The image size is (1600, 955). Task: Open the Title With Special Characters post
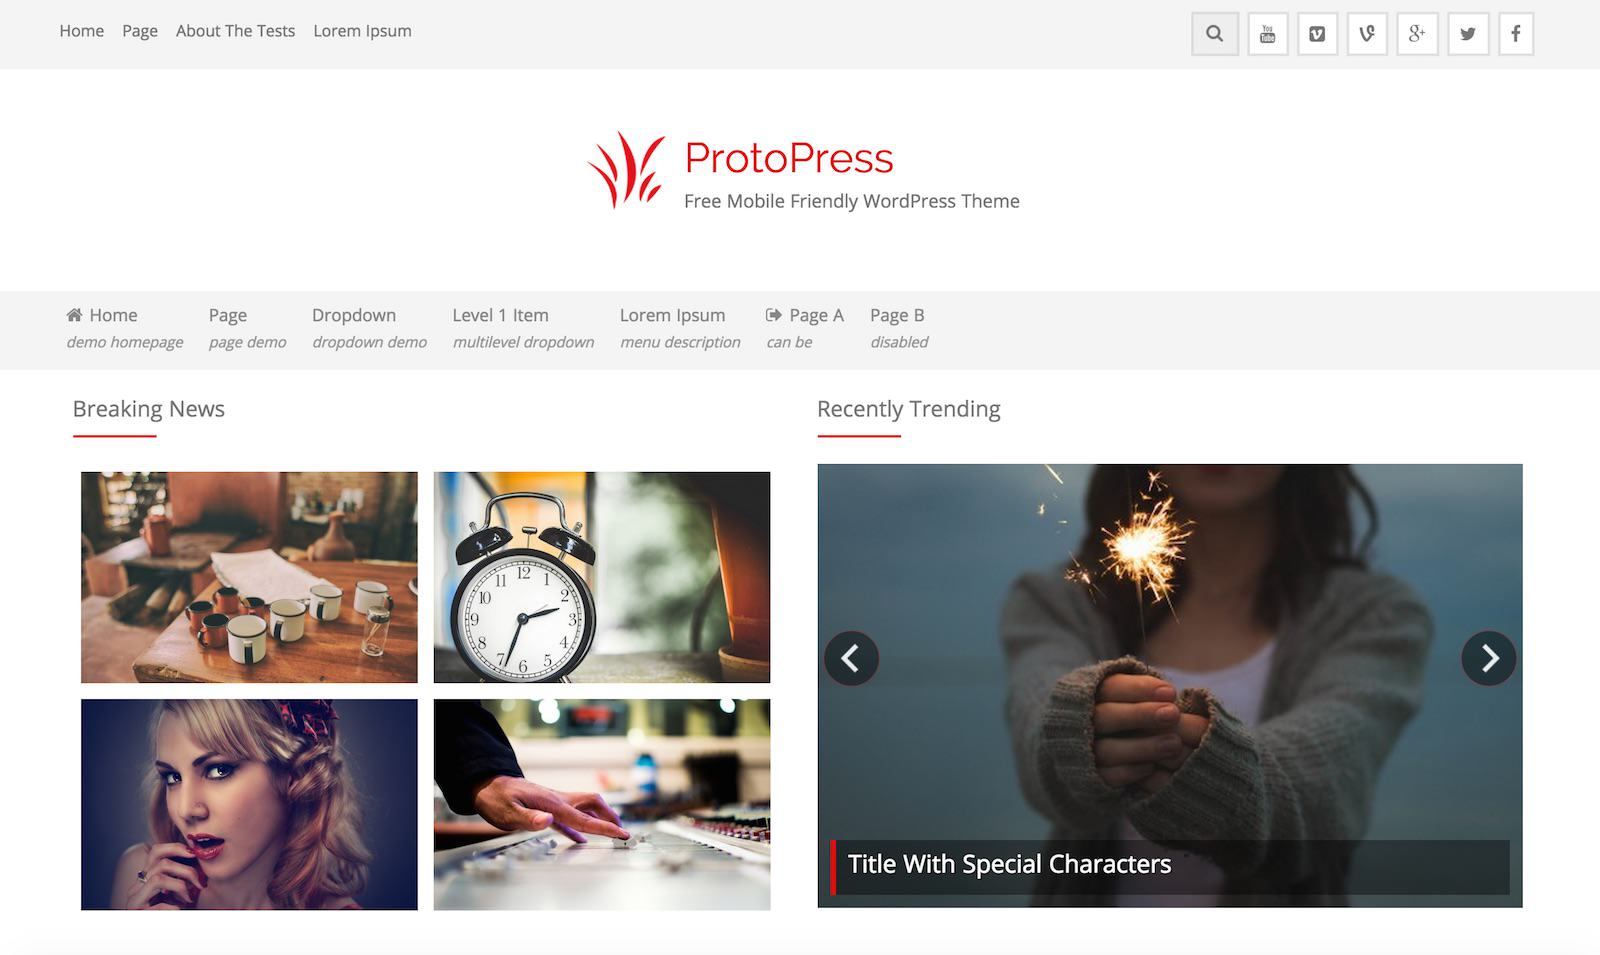pyautogui.click(x=1009, y=865)
